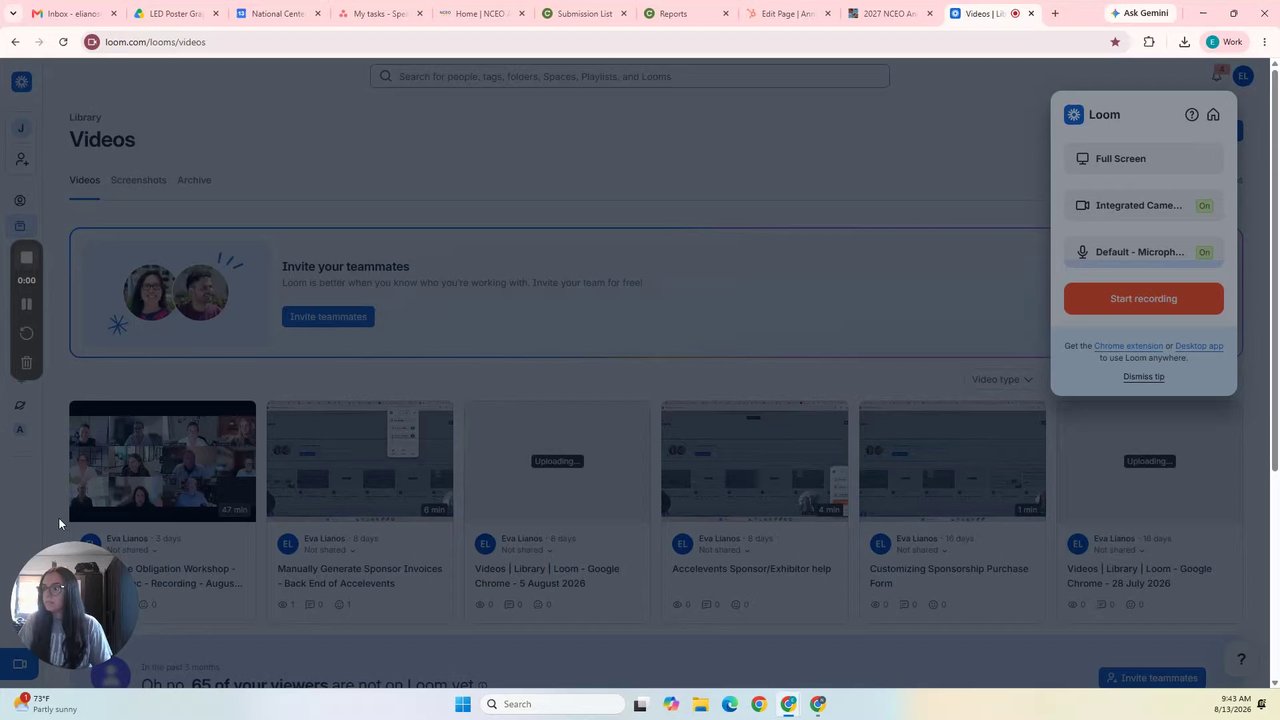Open a new browser tab
Screen dimensions: 1280x720
point(1054,13)
